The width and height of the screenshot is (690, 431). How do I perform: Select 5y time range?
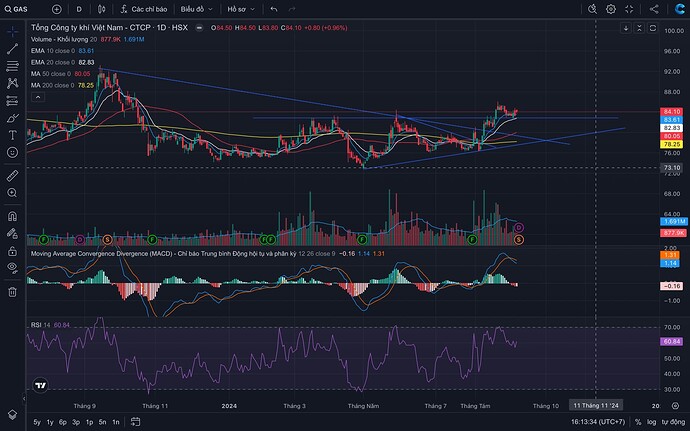coord(37,422)
